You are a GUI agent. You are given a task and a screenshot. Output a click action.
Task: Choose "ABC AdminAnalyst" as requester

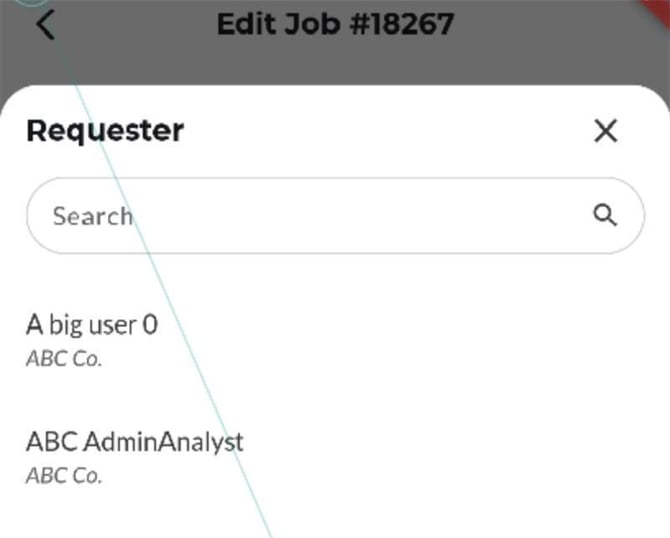coord(134,441)
